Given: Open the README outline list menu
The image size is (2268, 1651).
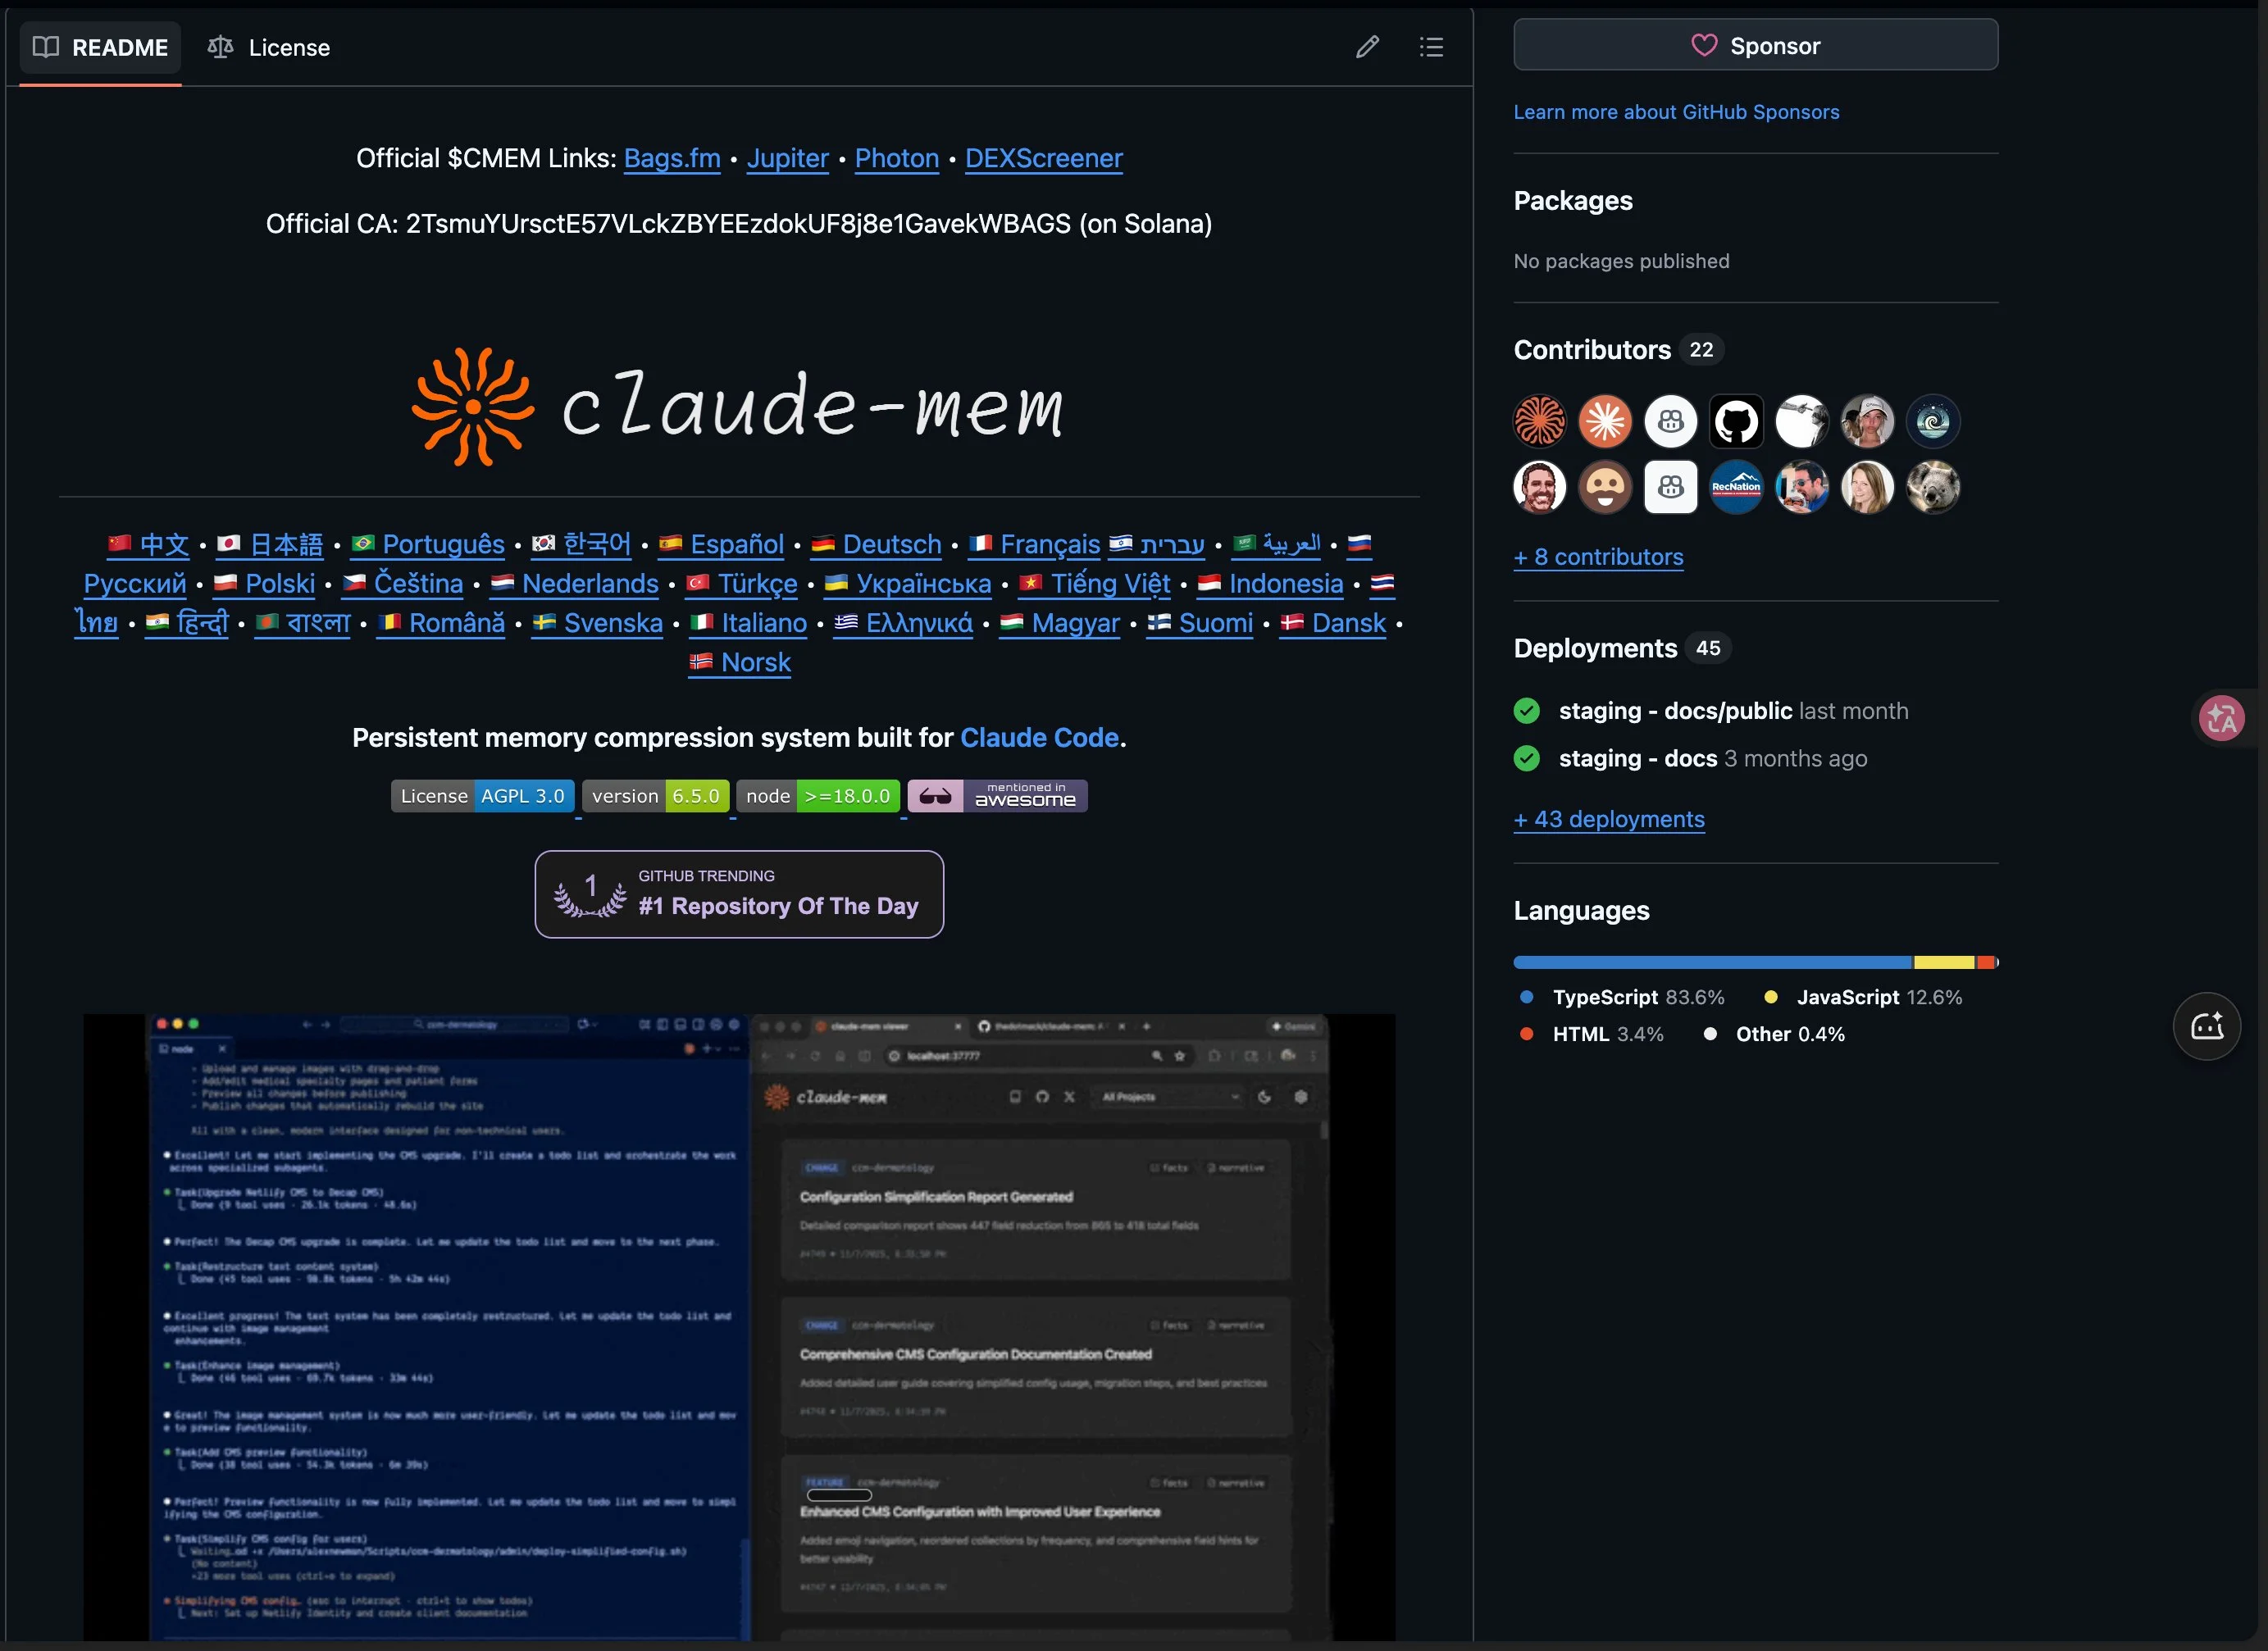Looking at the screenshot, I should (1432, 47).
